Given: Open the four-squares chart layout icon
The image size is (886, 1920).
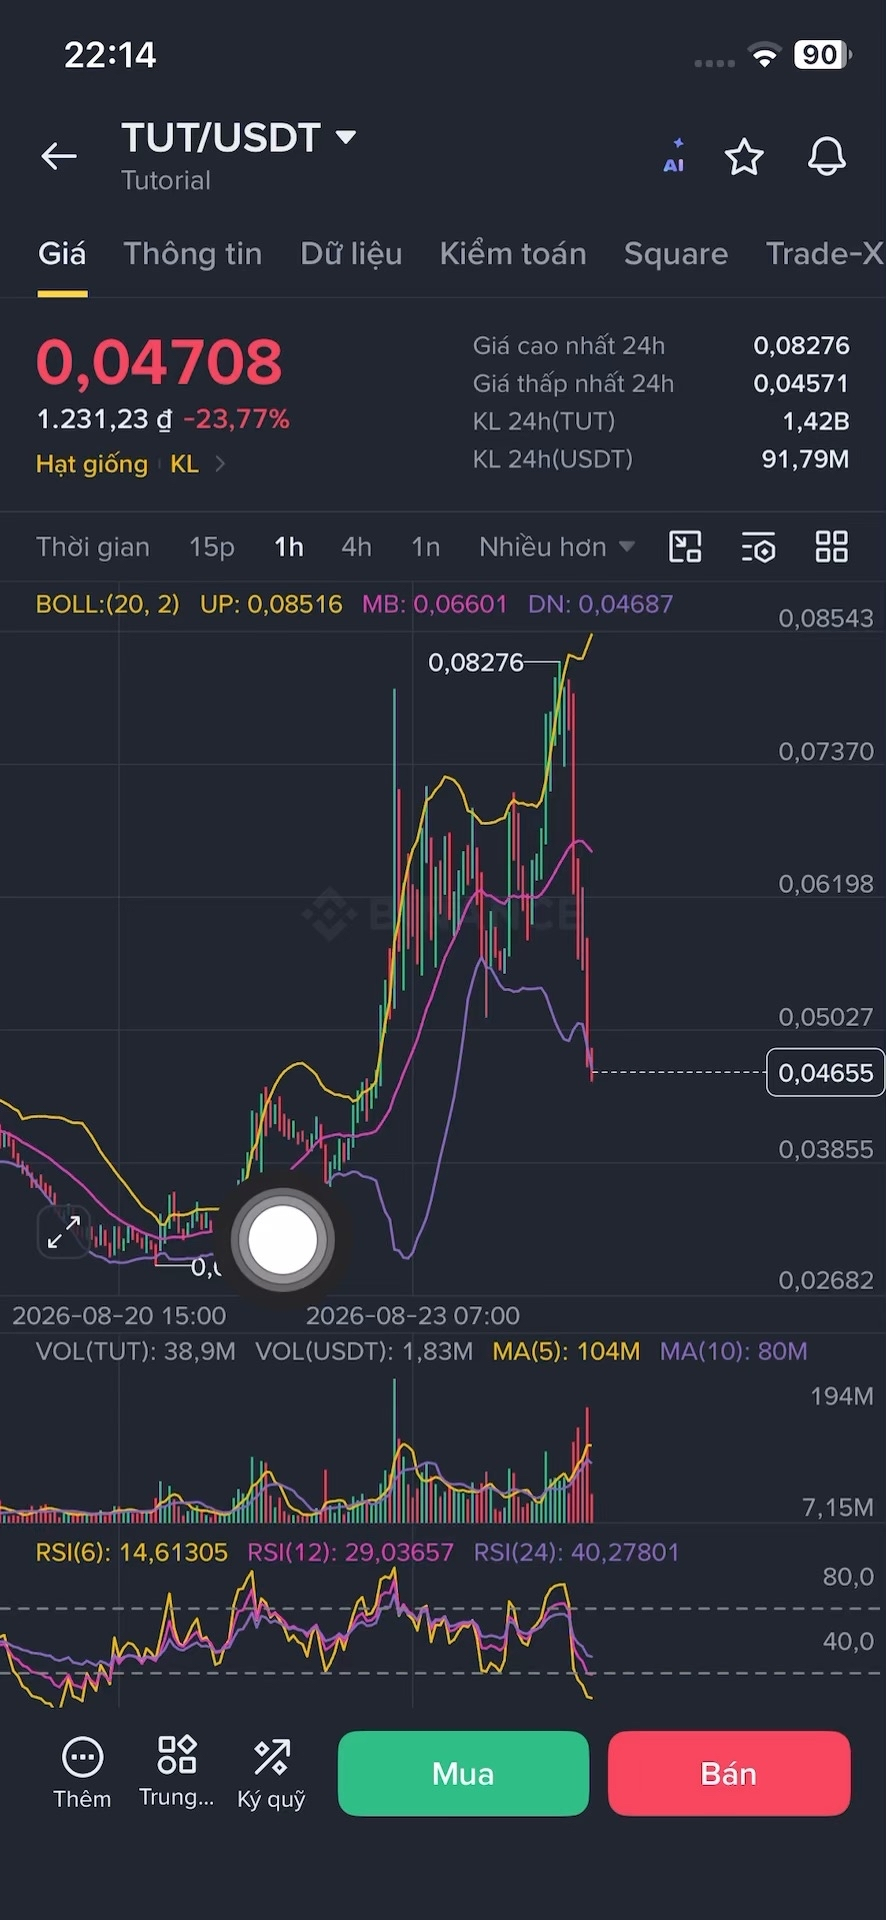Looking at the screenshot, I should [x=832, y=547].
